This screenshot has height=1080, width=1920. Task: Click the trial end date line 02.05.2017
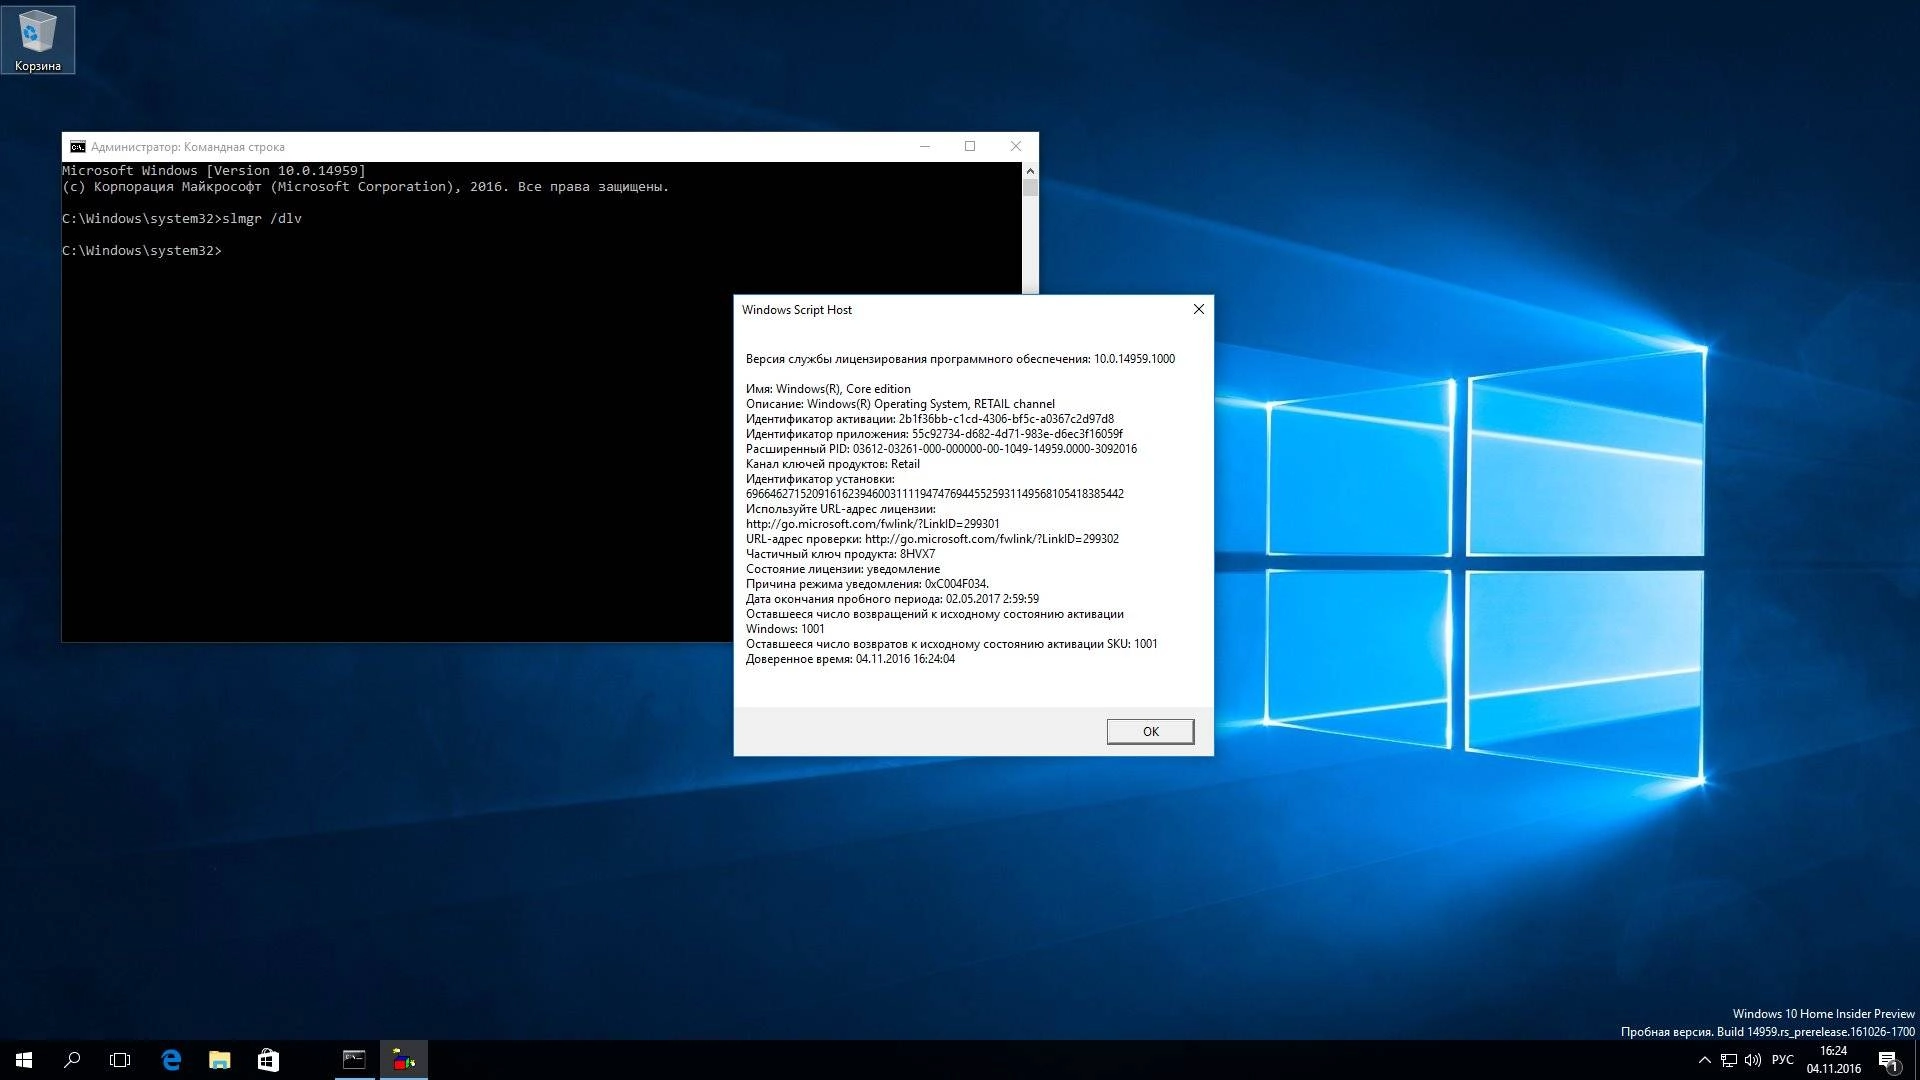click(892, 599)
